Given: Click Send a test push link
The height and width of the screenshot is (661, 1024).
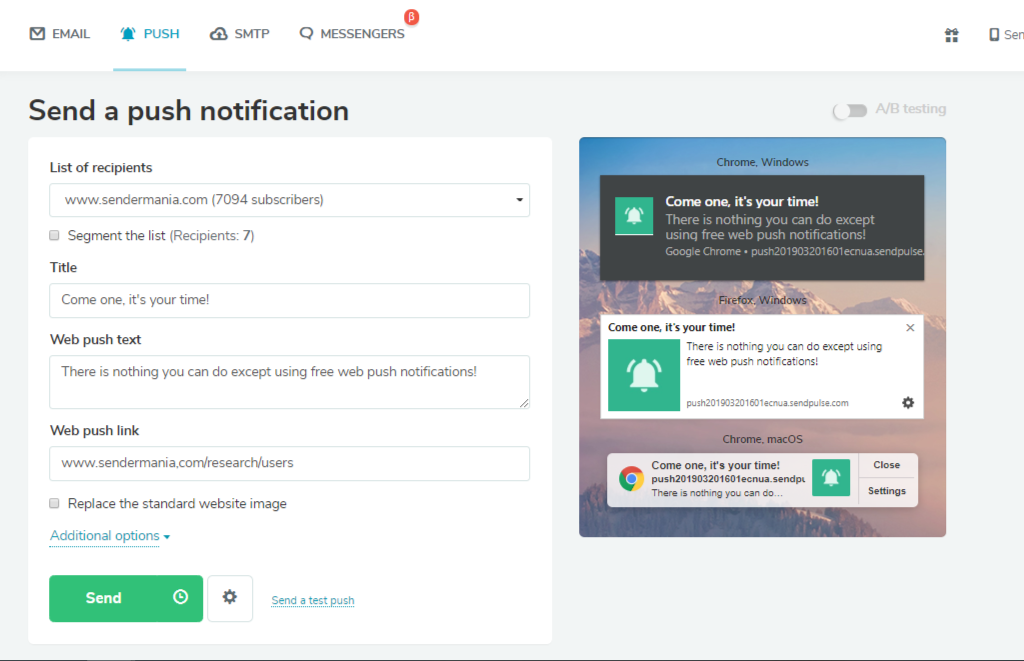Looking at the screenshot, I should coord(312,599).
